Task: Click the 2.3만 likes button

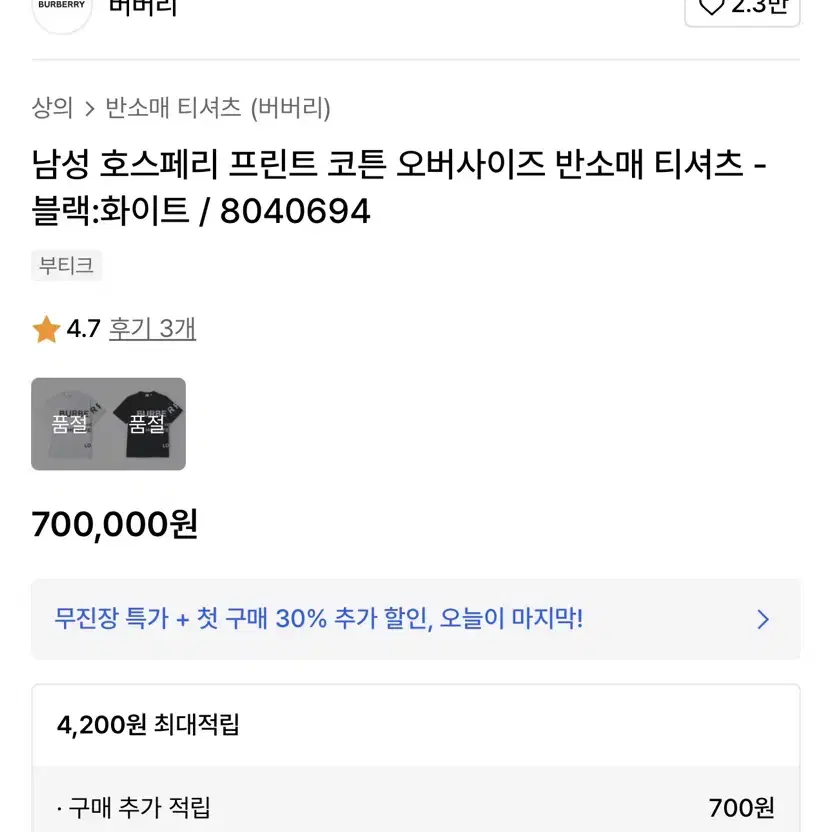Action: pos(742,9)
